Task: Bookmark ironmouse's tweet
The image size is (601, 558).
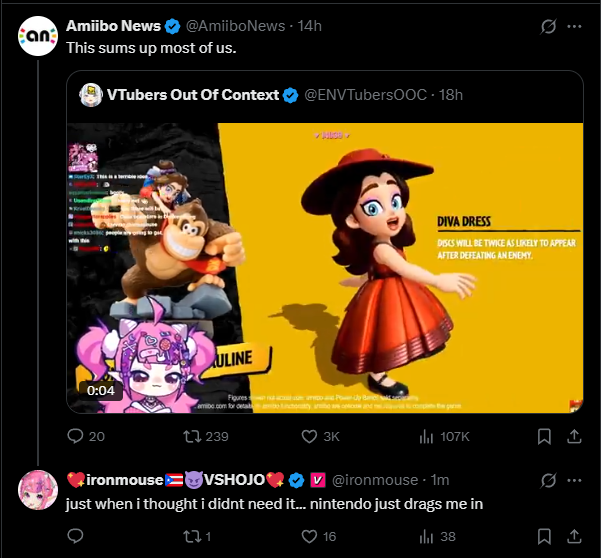Action: click(544, 537)
